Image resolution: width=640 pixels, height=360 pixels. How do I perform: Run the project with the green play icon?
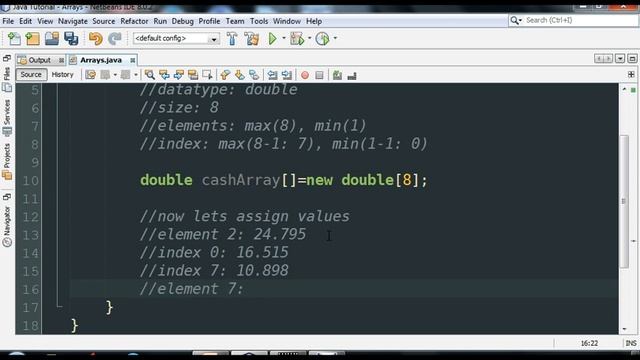click(x=273, y=38)
